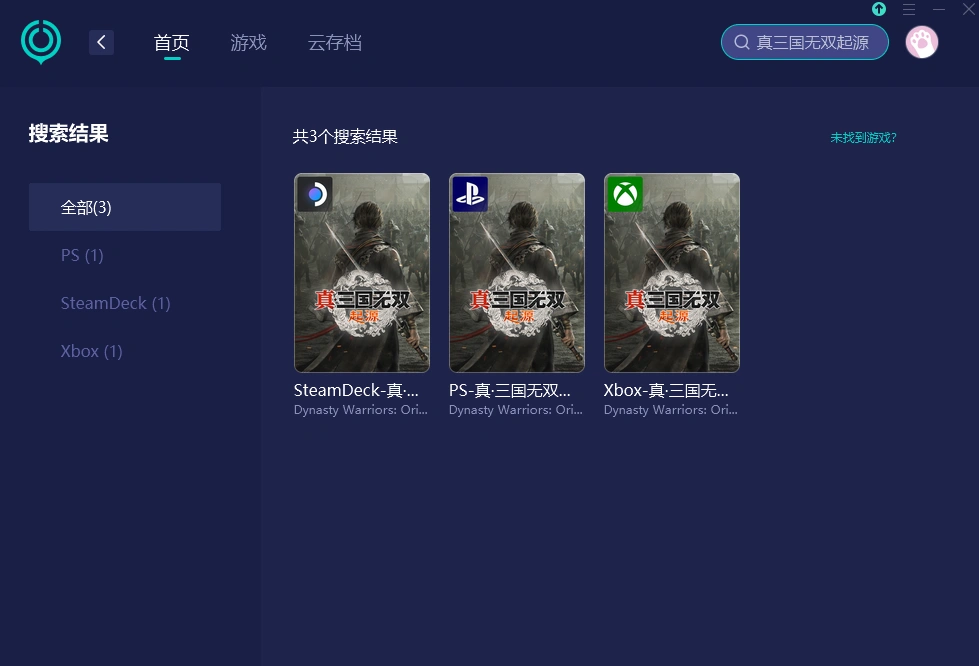
Task: Click the green update arrow icon
Action: pos(878,9)
